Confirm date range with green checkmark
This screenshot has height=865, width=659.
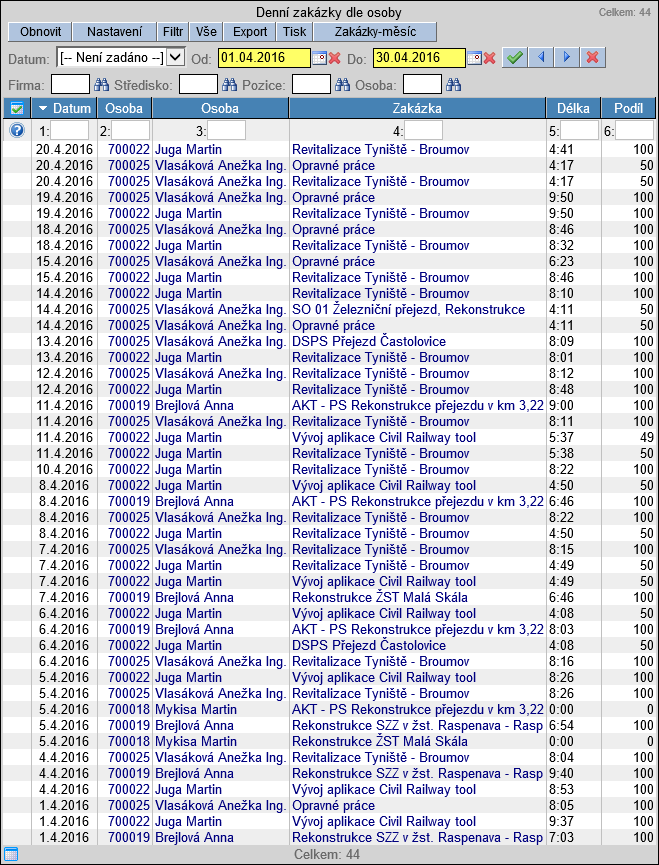514,58
